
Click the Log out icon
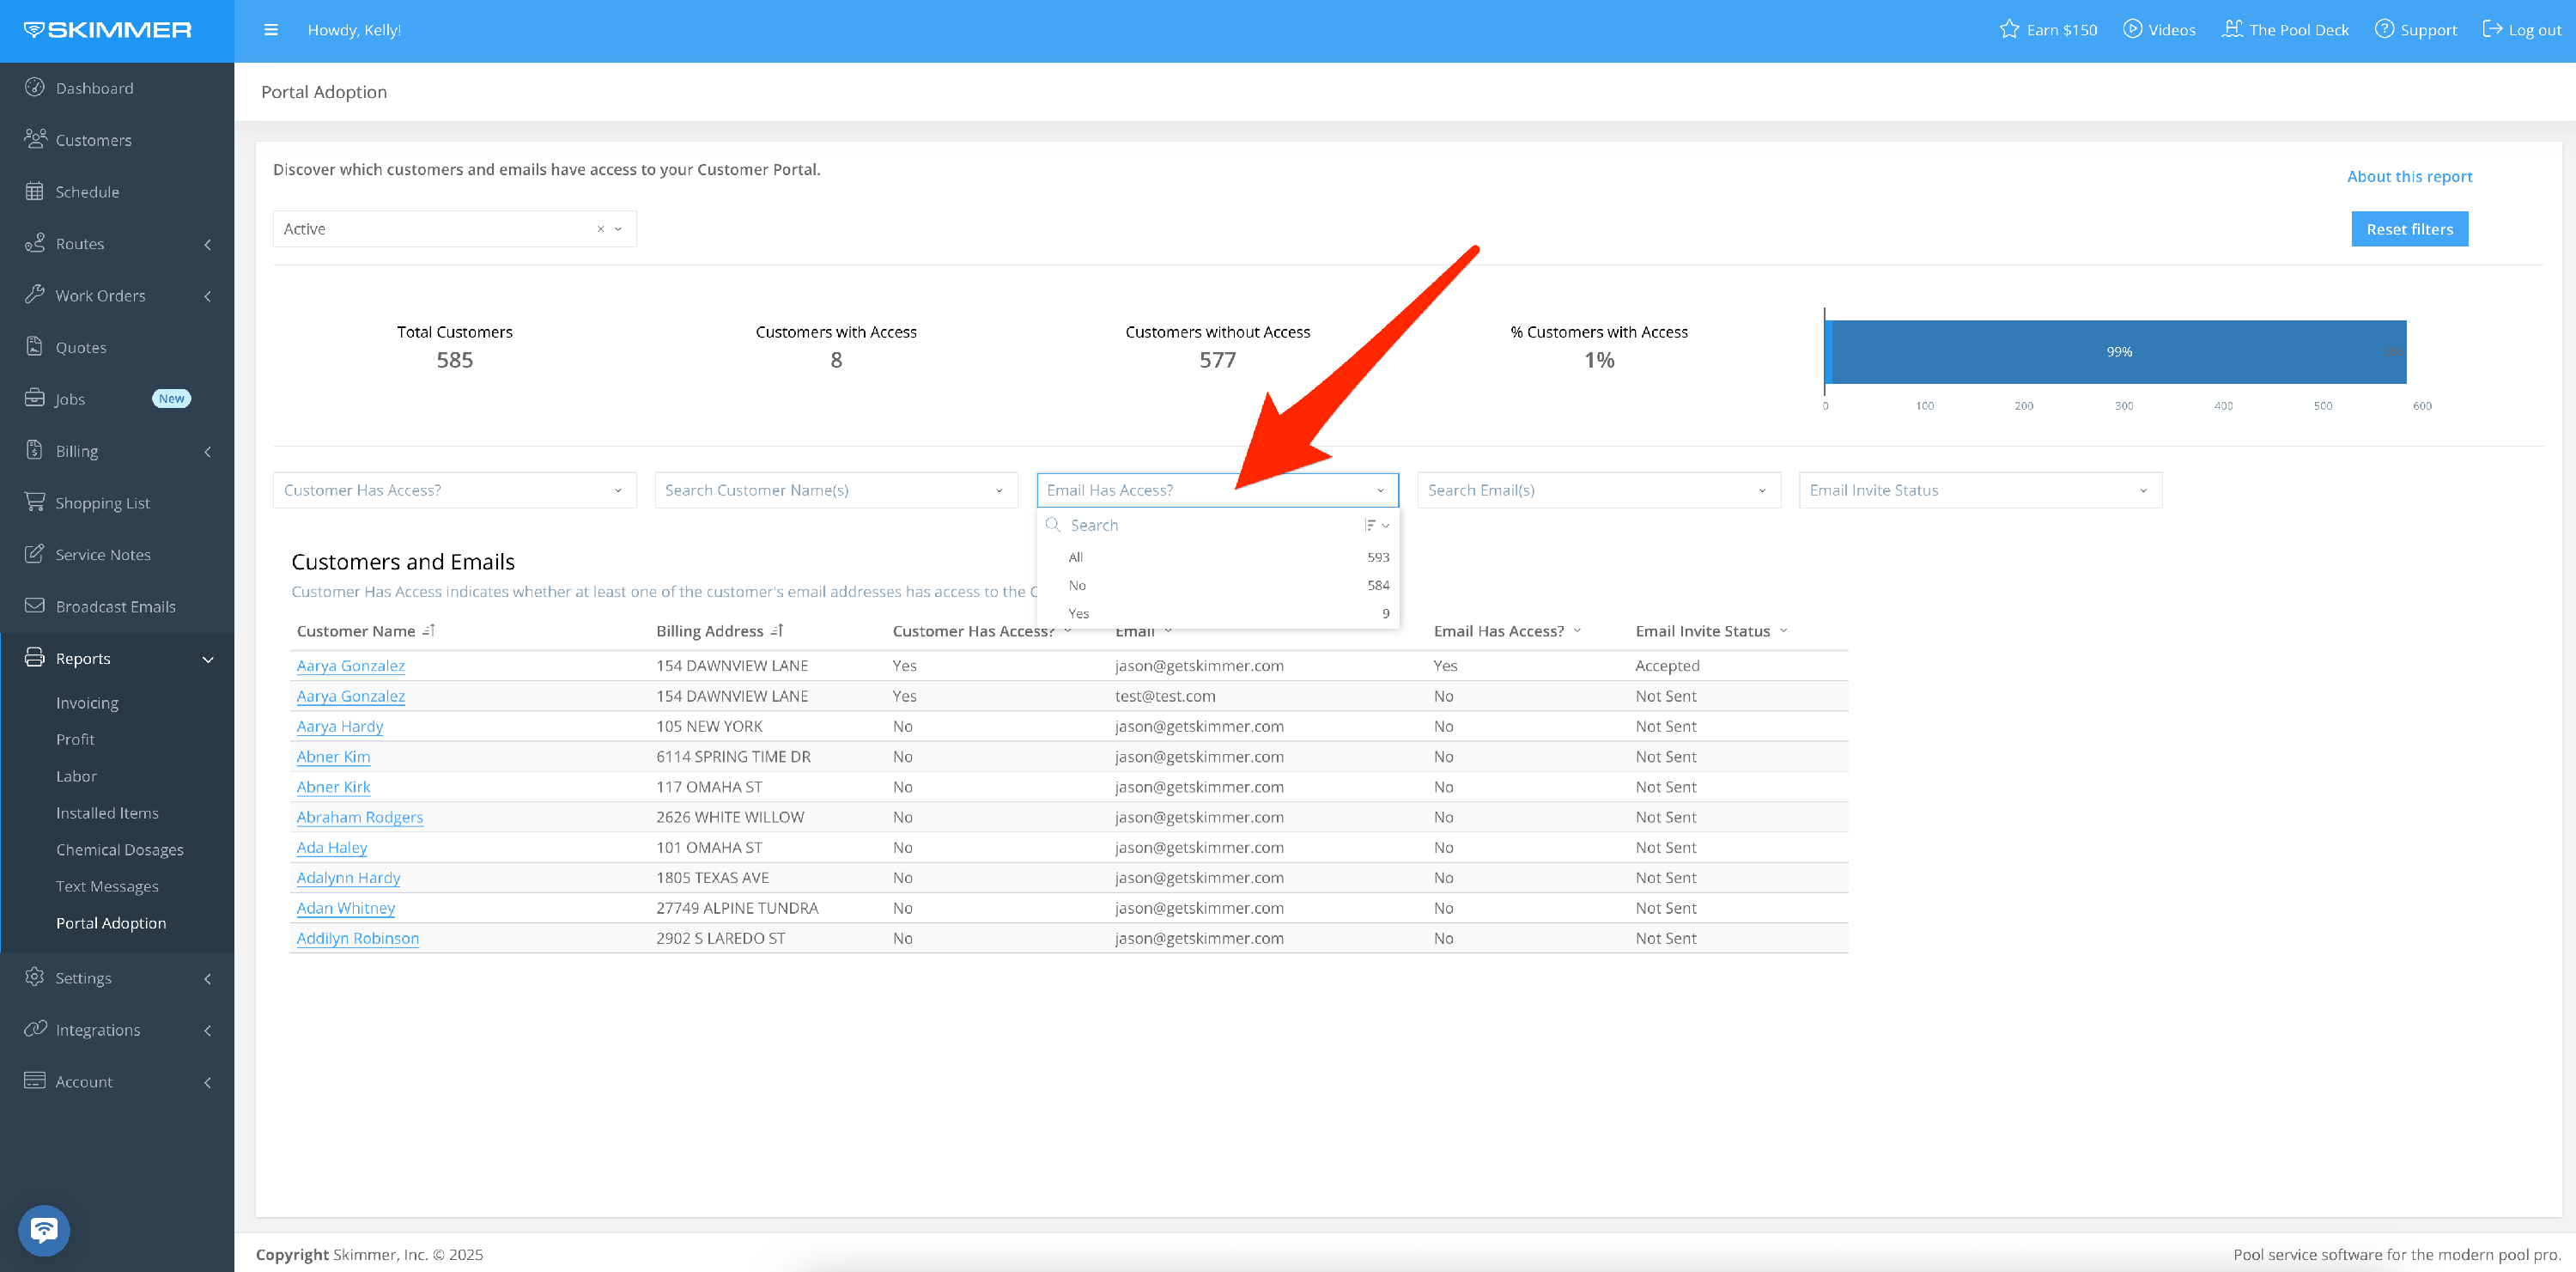click(x=2491, y=29)
